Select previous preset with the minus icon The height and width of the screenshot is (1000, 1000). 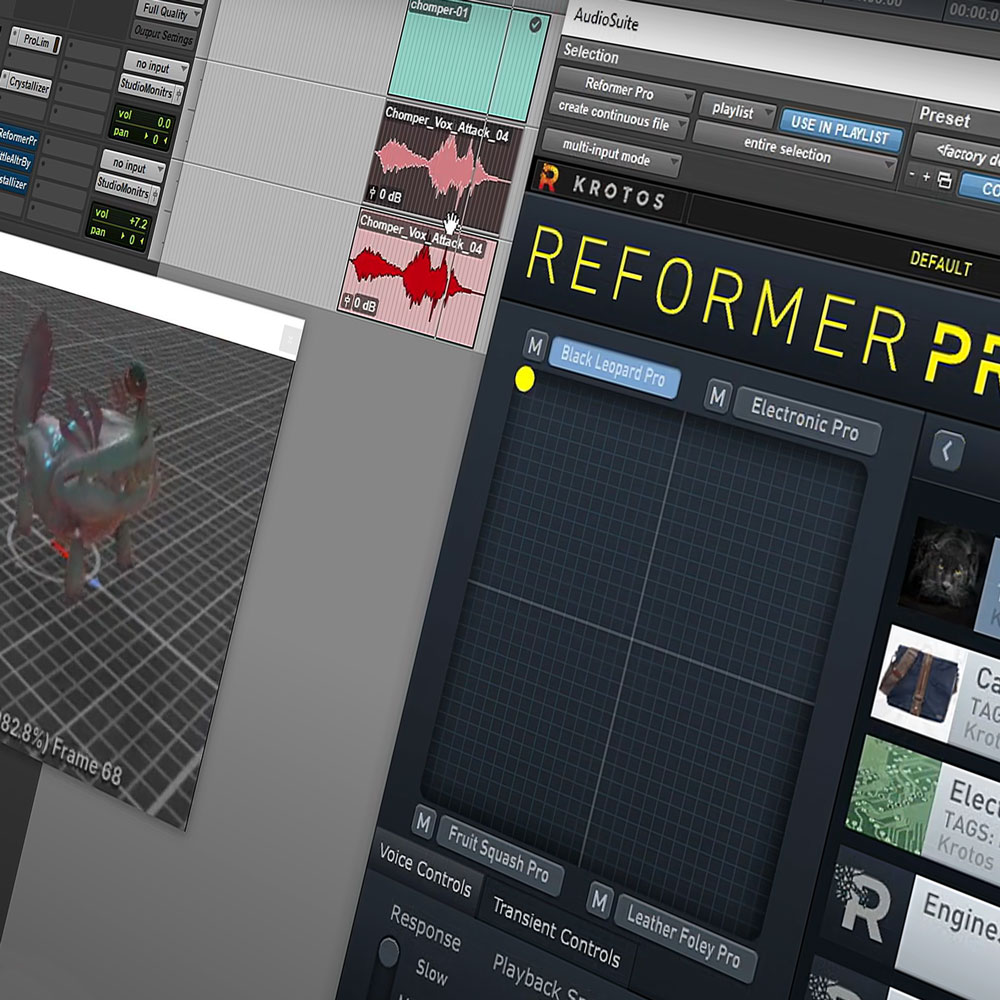pos(912,174)
